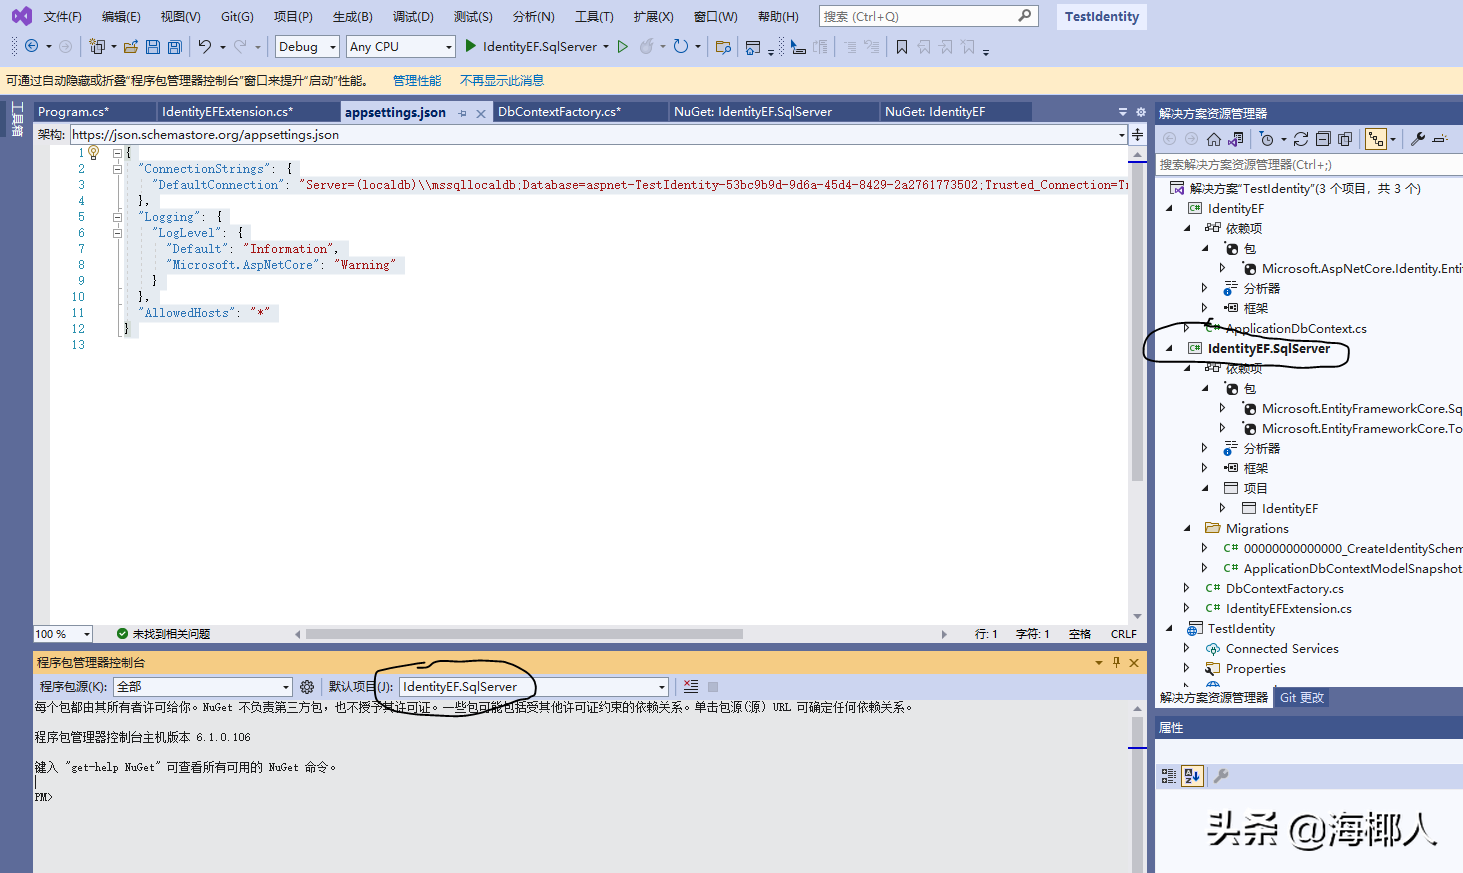Switch to the DbContextFactory.cs tab
Viewport: 1463px width, 873px height.
click(559, 112)
